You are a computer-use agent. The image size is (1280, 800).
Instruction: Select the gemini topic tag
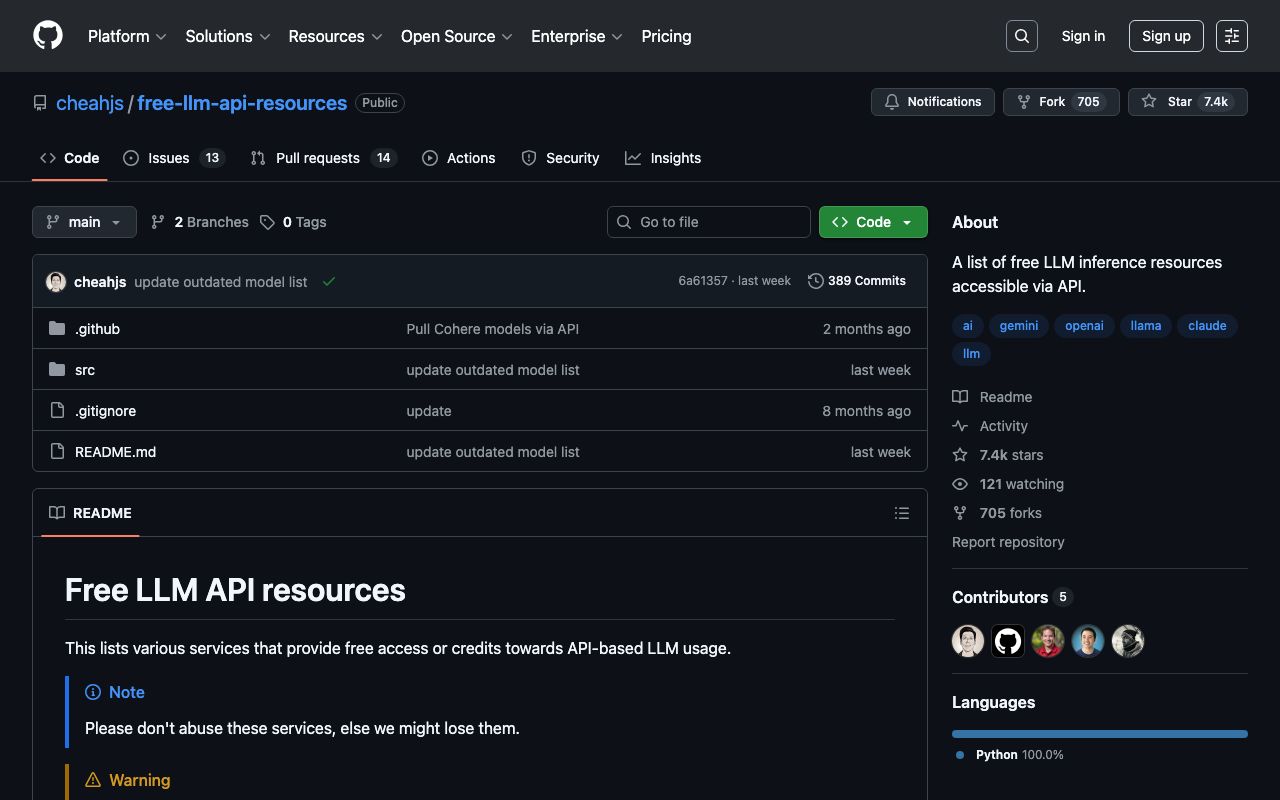point(1019,326)
